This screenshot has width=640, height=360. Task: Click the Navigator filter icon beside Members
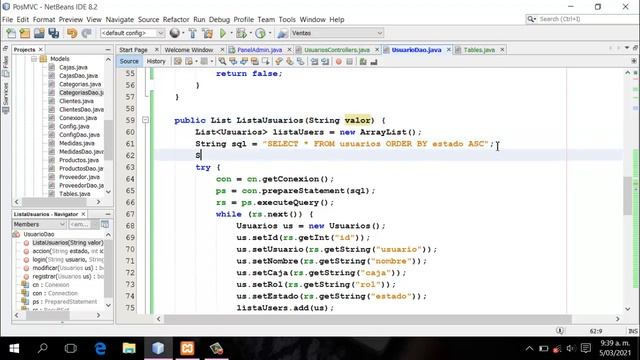click(105, 224)
